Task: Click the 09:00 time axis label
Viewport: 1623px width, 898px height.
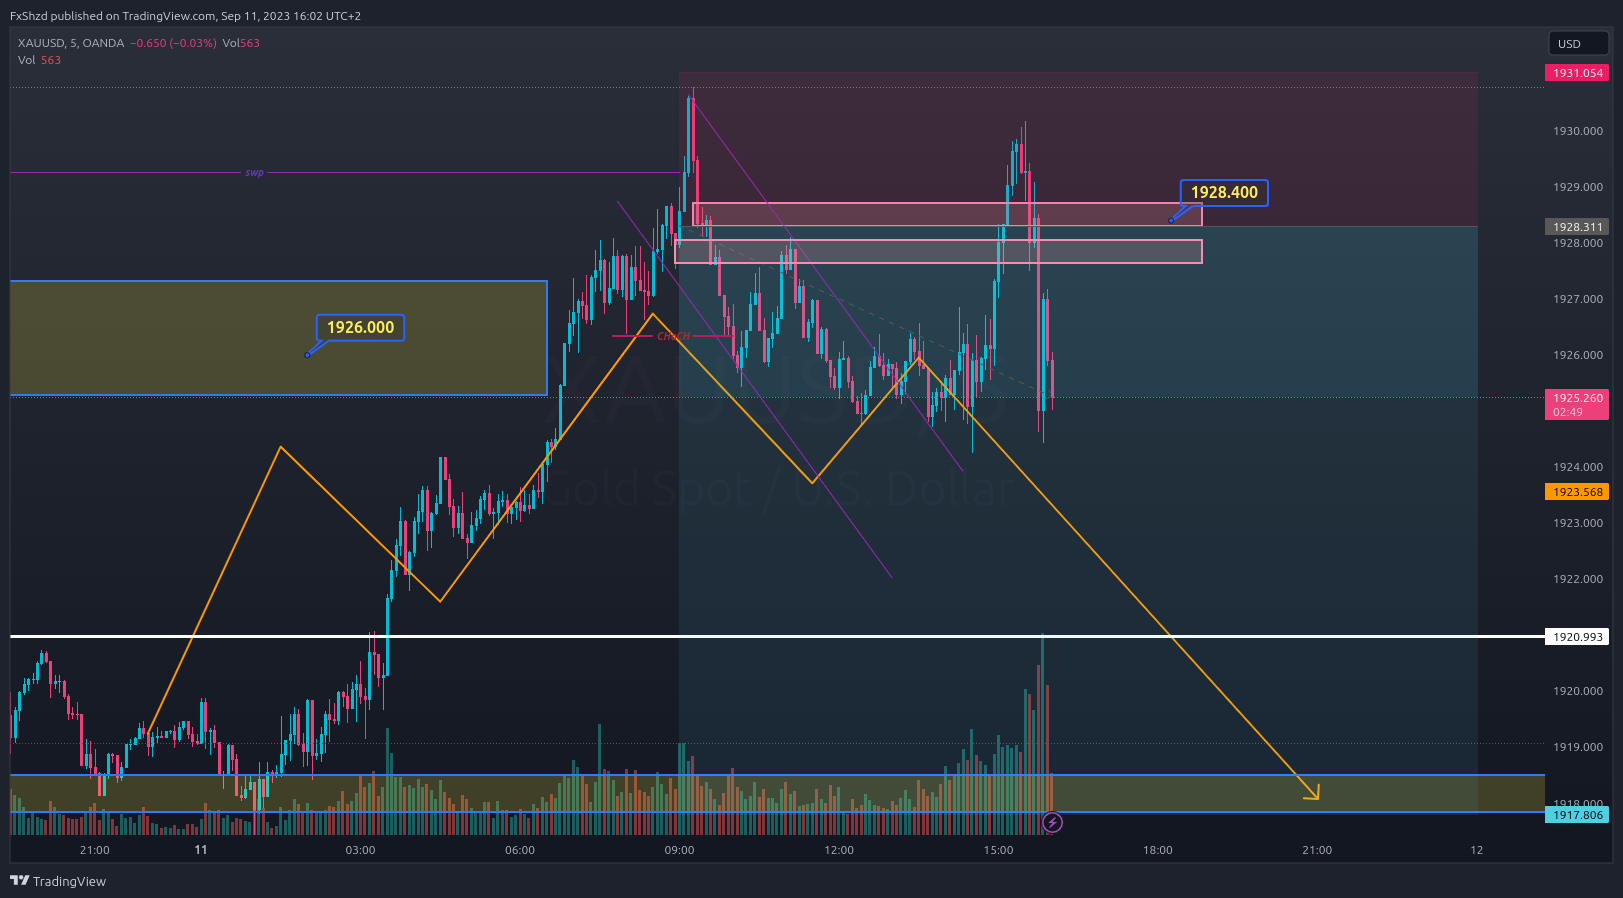Action: tap(679, 850)
